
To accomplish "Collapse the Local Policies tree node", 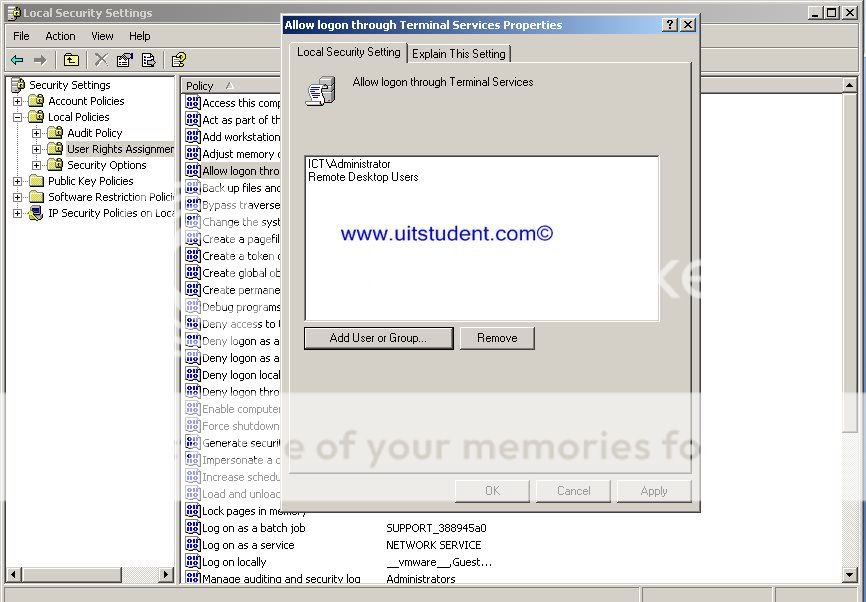I will click(17, 117).
